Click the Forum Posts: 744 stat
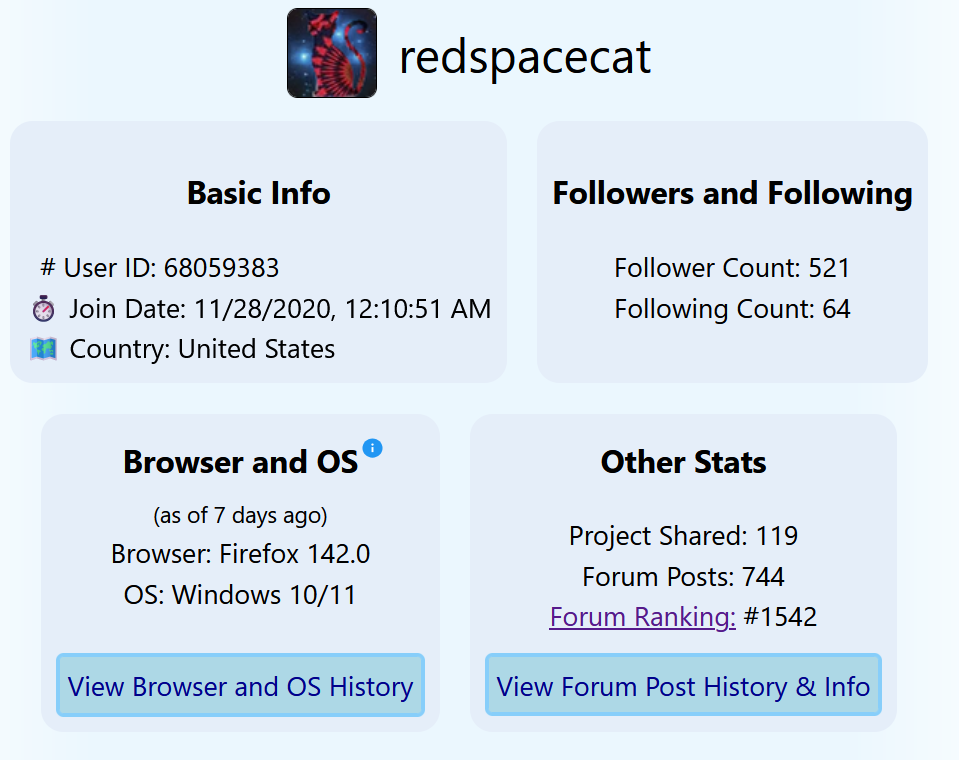 683,577
